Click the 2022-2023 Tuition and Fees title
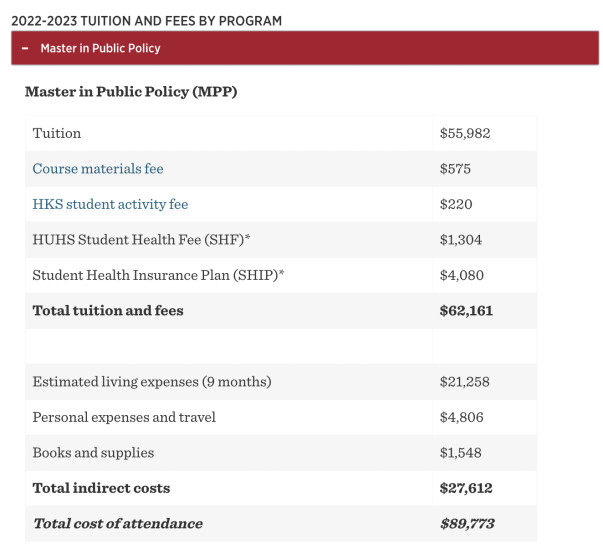 (x=147, y=21)
